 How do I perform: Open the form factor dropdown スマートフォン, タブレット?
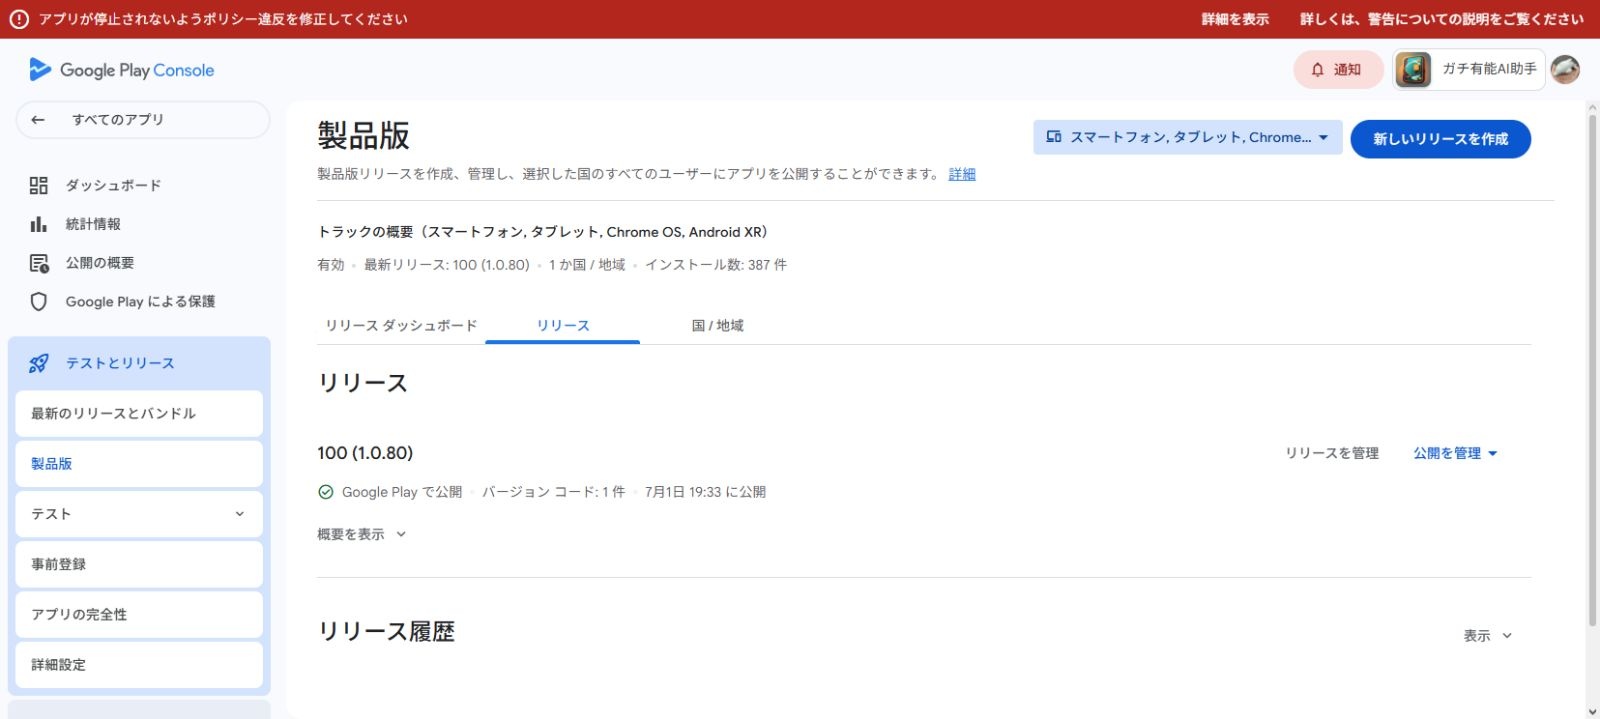[1188, 138]
